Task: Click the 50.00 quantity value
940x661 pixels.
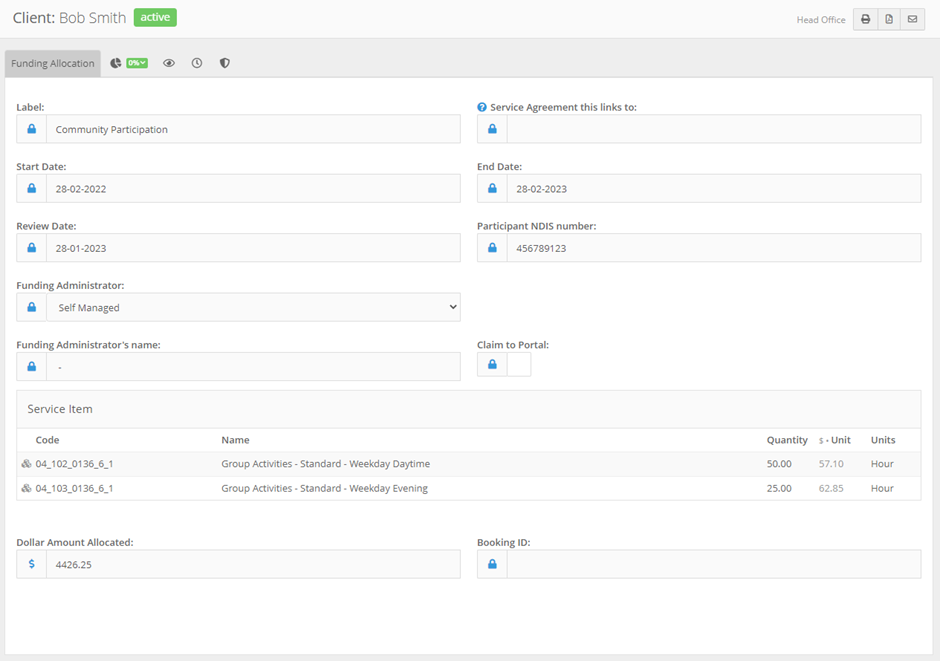Action: coord(779,464)
